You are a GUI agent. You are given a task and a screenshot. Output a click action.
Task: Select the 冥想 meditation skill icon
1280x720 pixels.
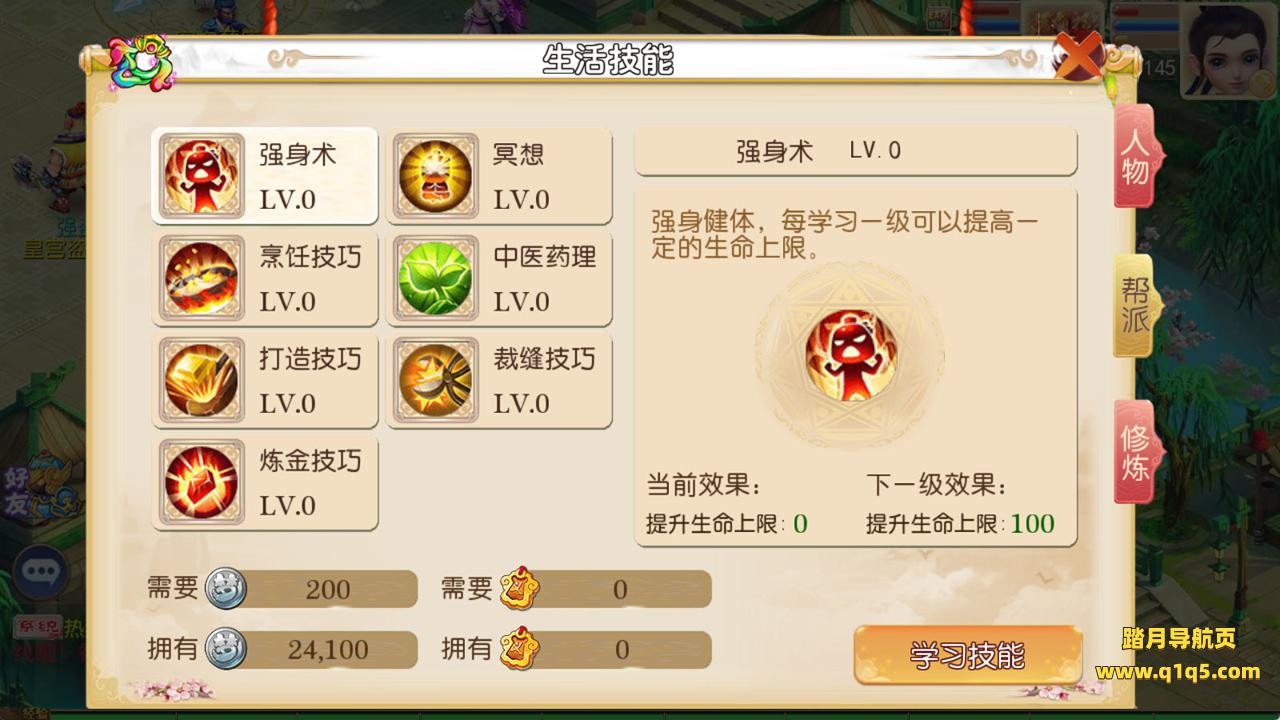pyautogui.click(x=435, y=175)
